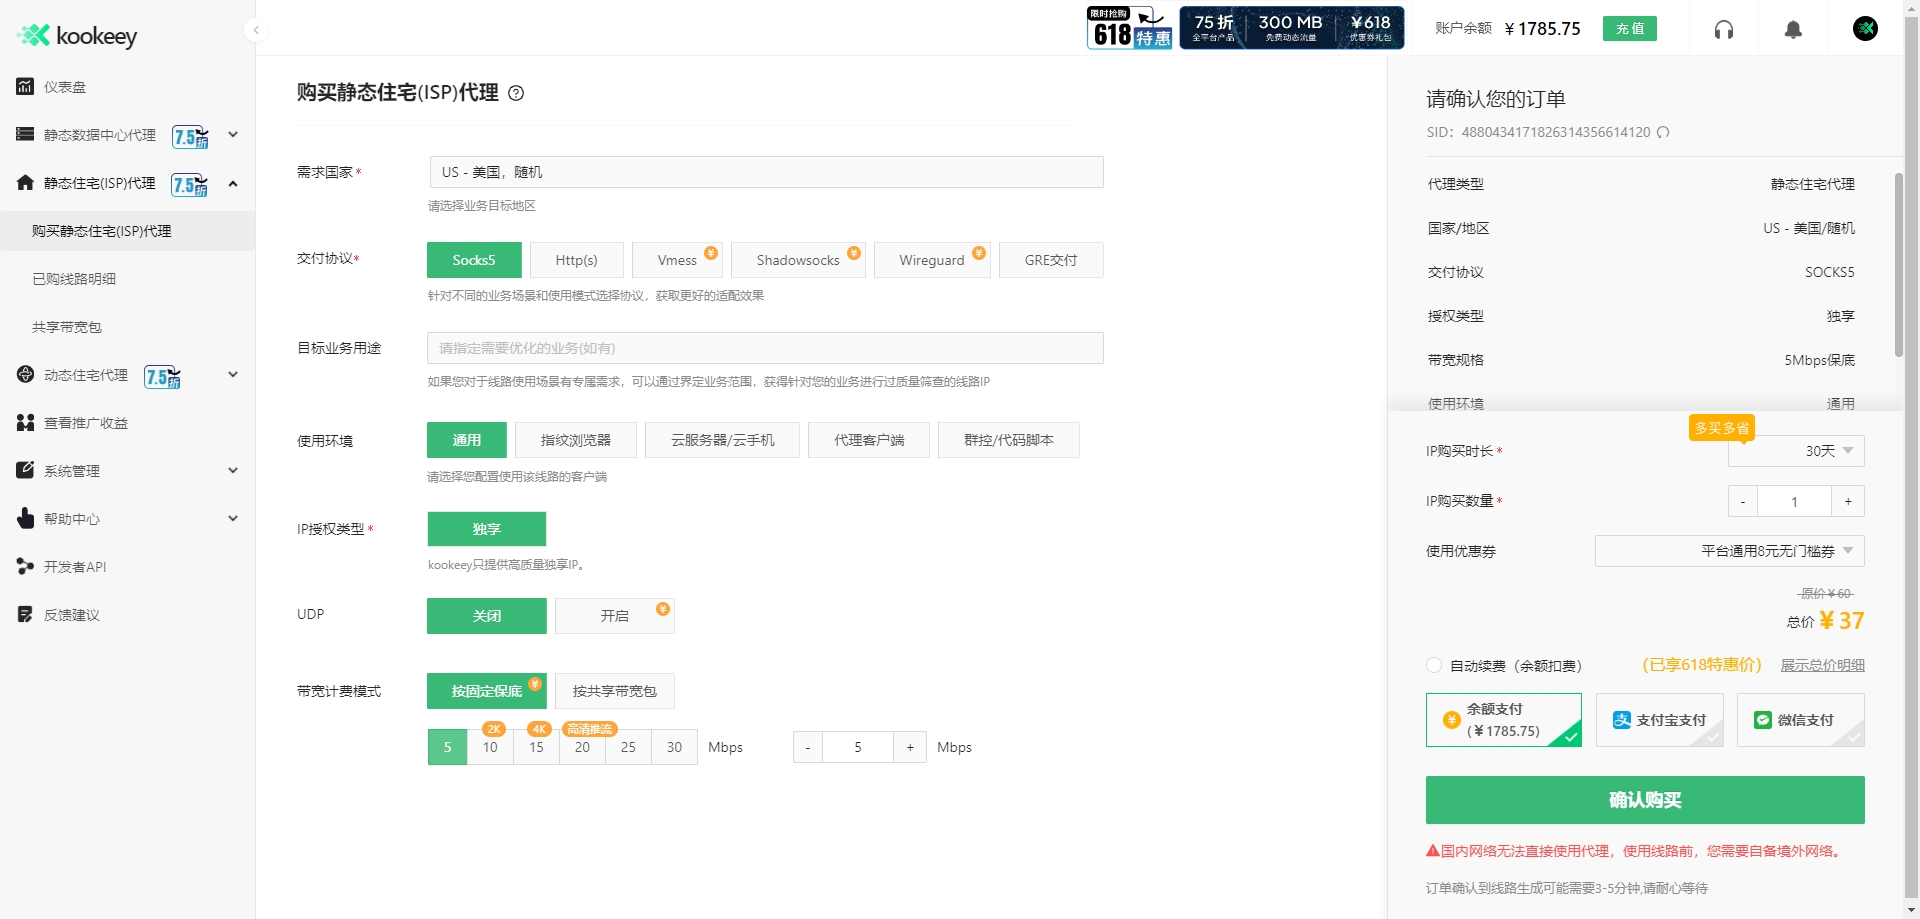Image resolution: width=1920 pixels, height=919 pixels.
Task: Click the green 充值 recharge button
Action: [x=1629, y=28]
